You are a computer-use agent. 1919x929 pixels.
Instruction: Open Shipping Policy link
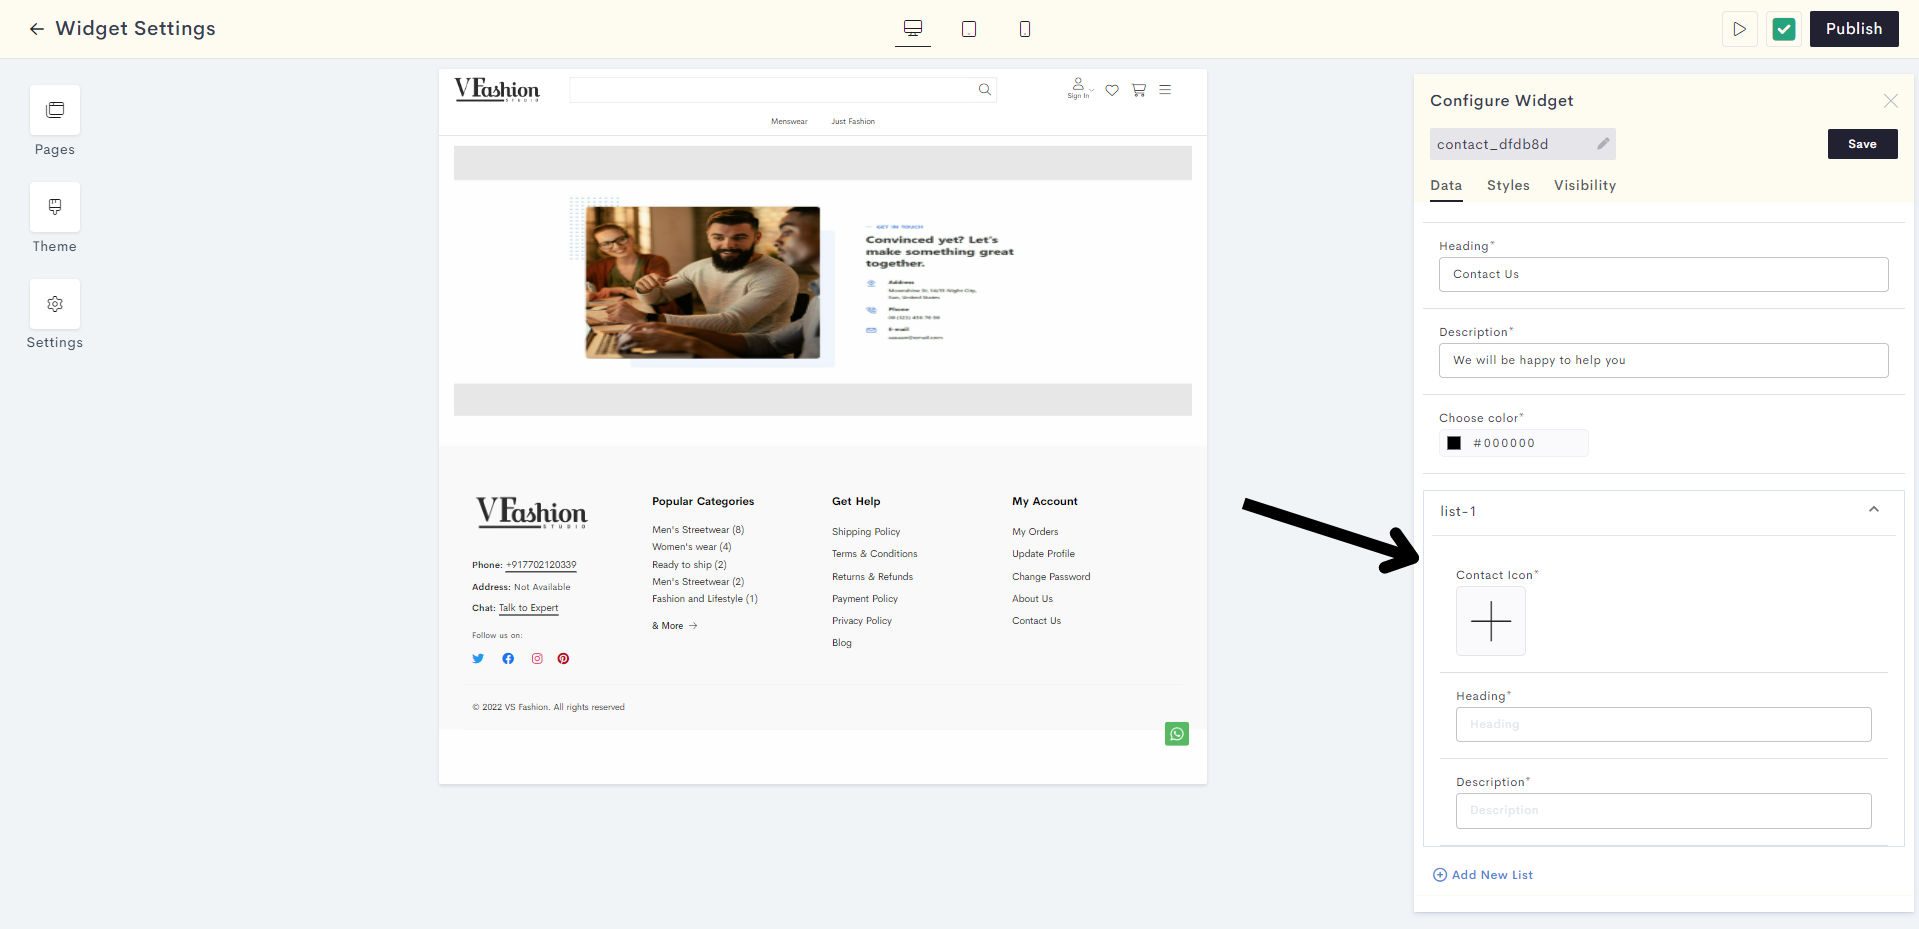(866, 532)
